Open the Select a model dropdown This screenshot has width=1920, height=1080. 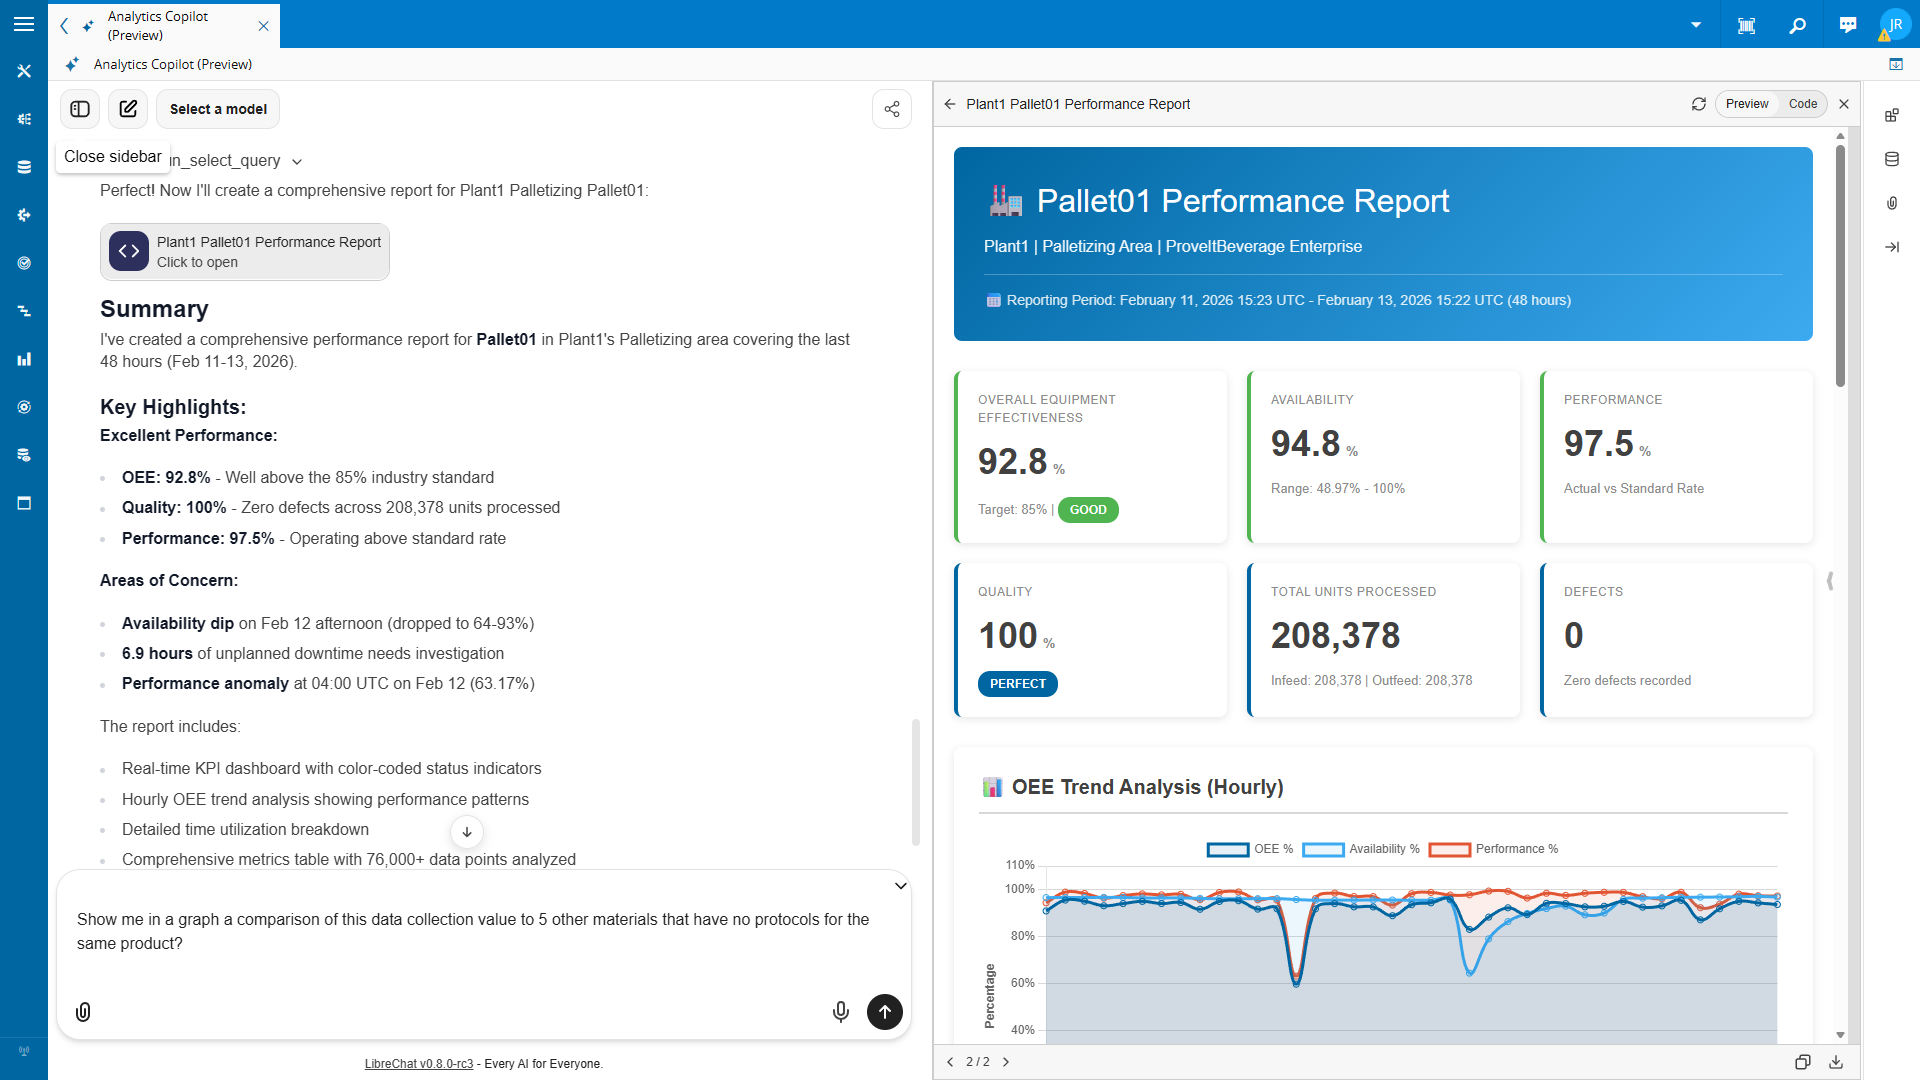(x=218, y=109)
